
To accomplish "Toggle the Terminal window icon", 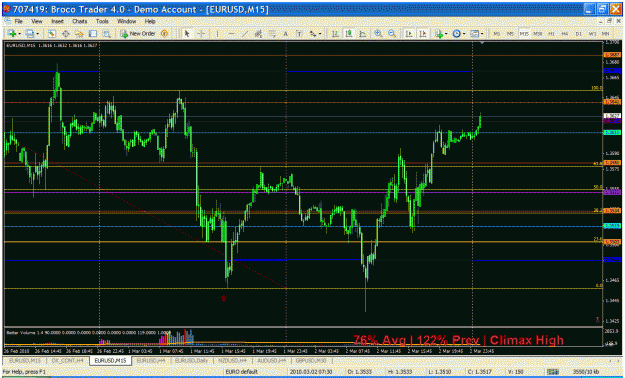I will (92, 34).
